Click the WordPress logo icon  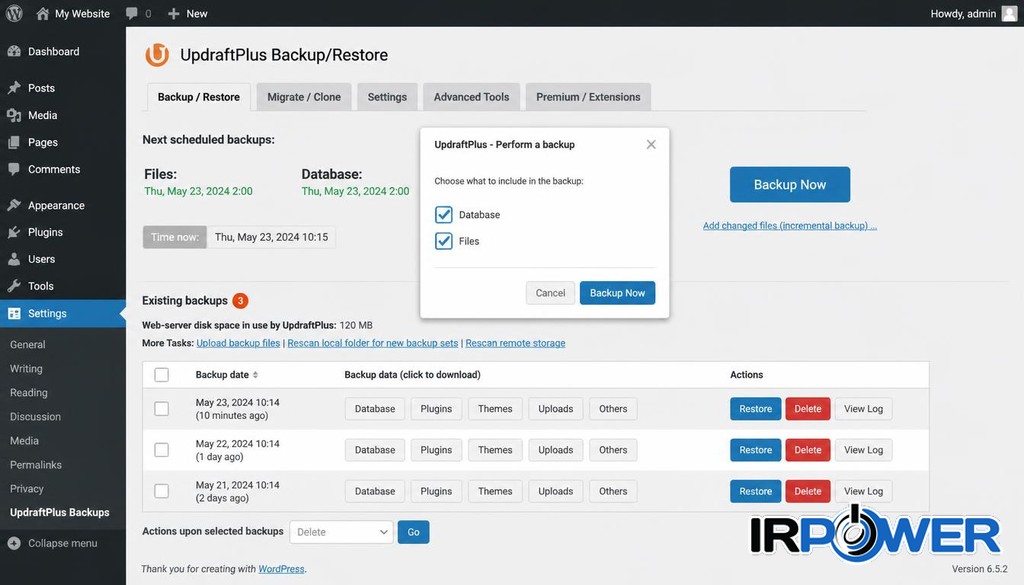14,13
